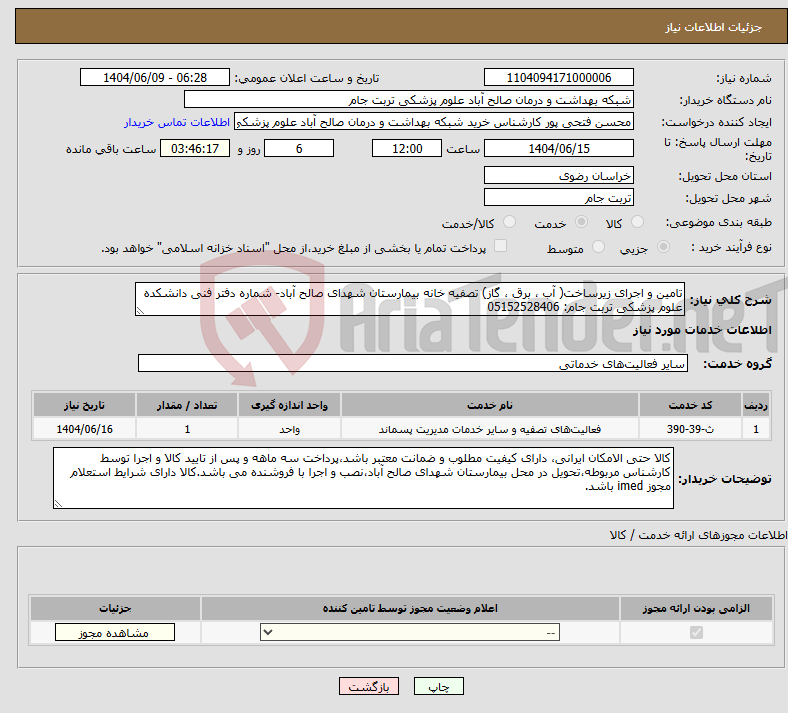This screenshot has height=713, width=788.
Task: Select the کالا/خدمت radio button
Action: pos(510,222)
